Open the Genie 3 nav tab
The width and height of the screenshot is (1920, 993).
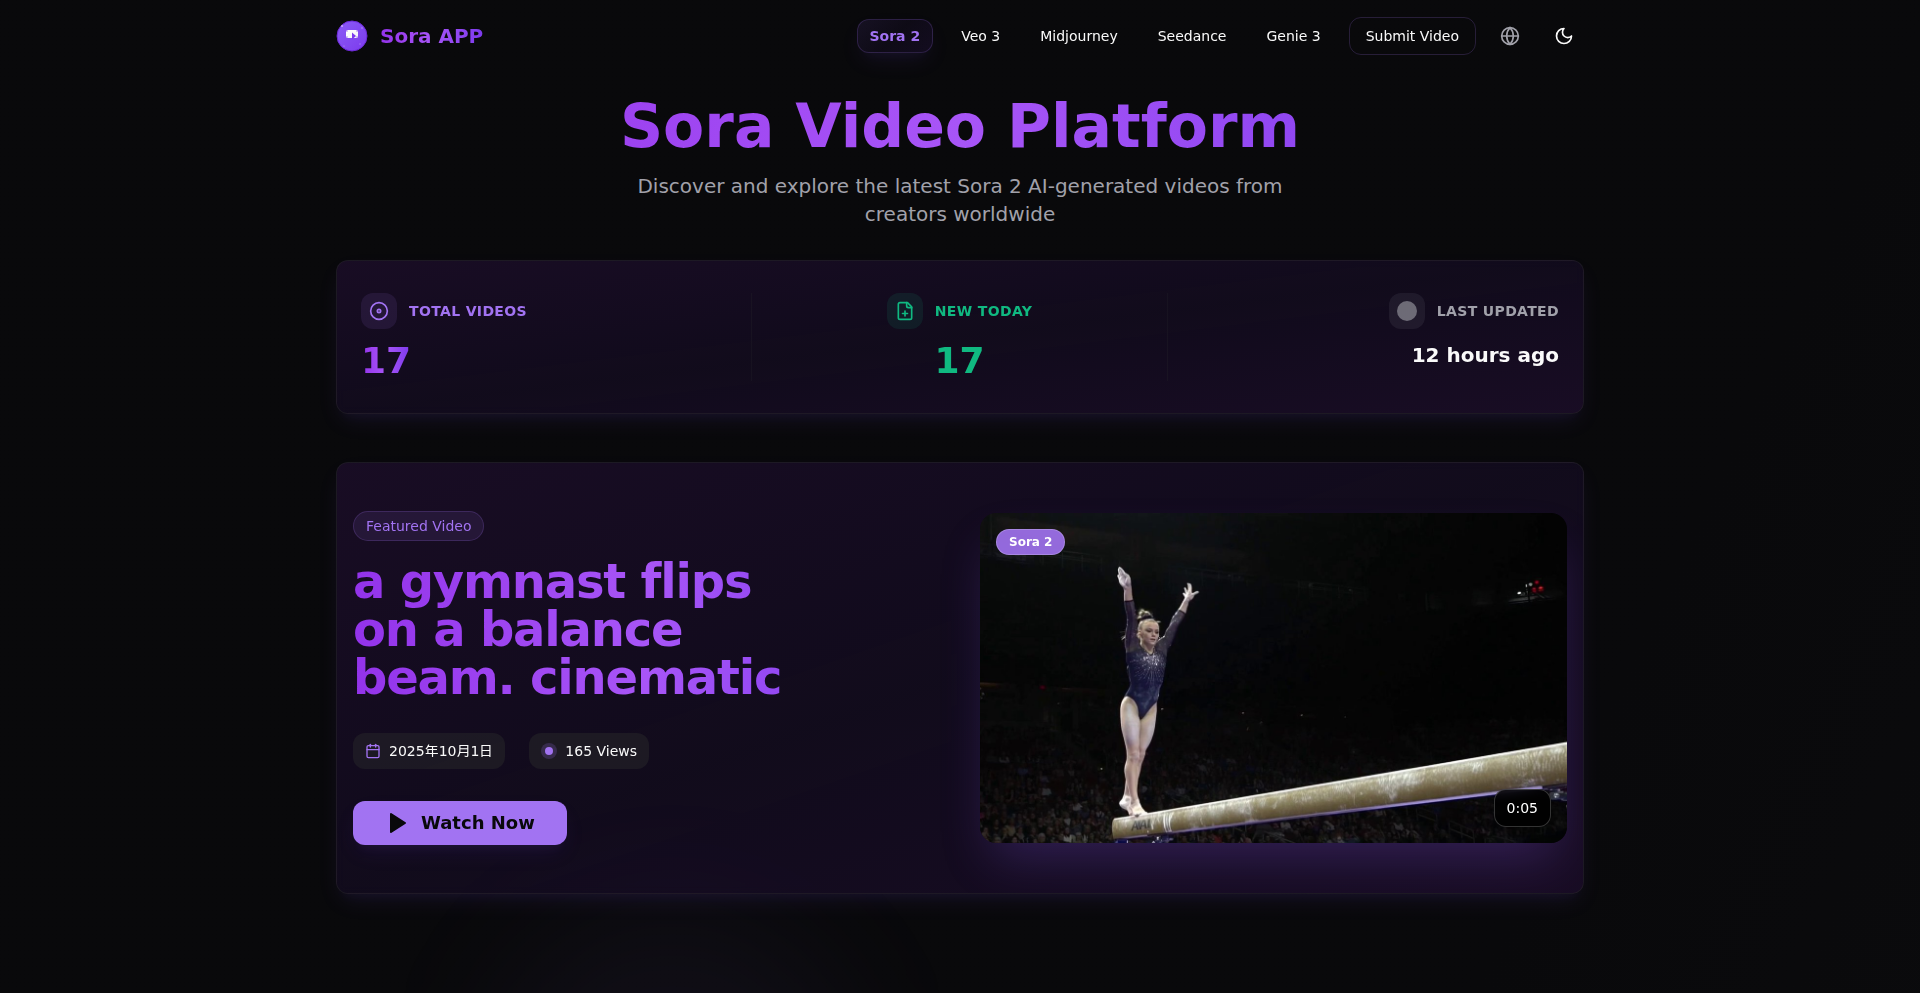coord(1293,36)
